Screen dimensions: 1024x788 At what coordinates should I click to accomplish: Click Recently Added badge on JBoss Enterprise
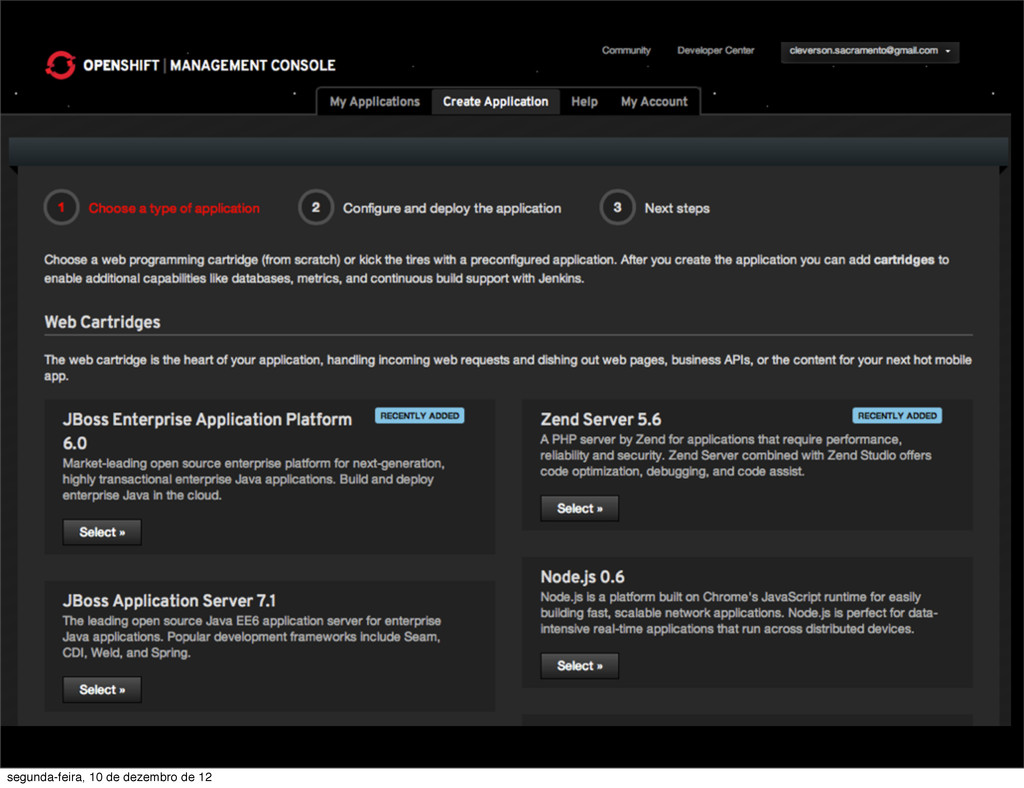tap(420, 416)
